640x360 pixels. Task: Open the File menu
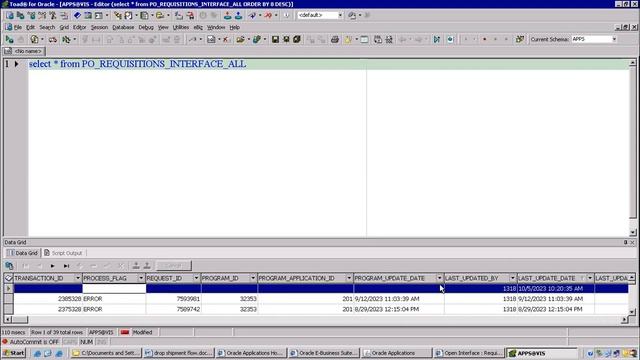pos(18,27)
